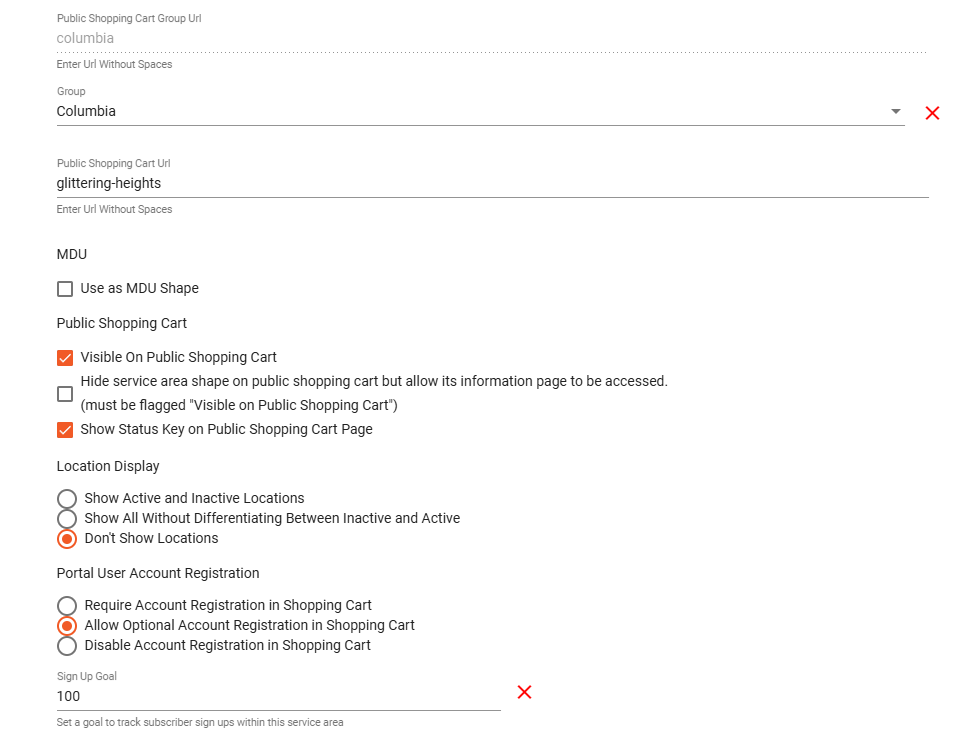
Task: Click the Don't Show Locations label
Action: click(151, 538)
